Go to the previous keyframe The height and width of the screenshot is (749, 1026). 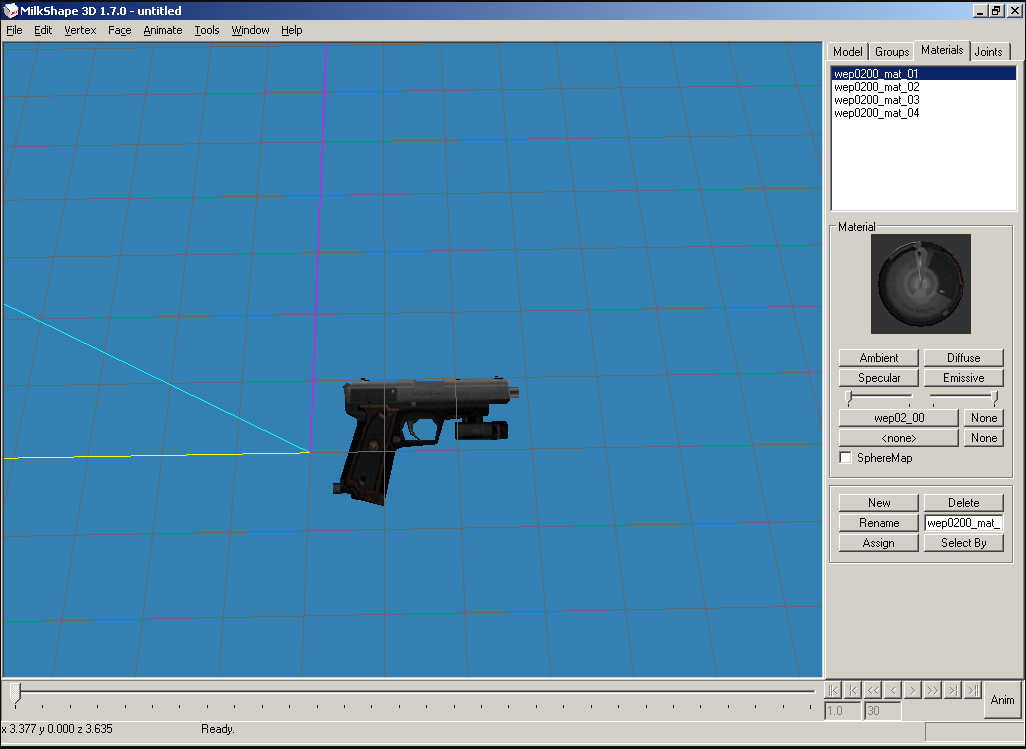click(x=853, y=690)
